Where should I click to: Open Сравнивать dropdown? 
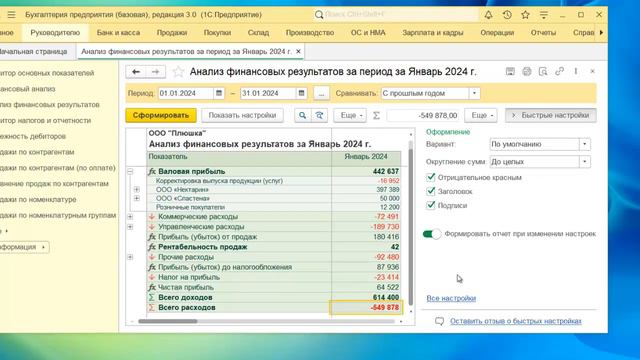click(474, 93)
